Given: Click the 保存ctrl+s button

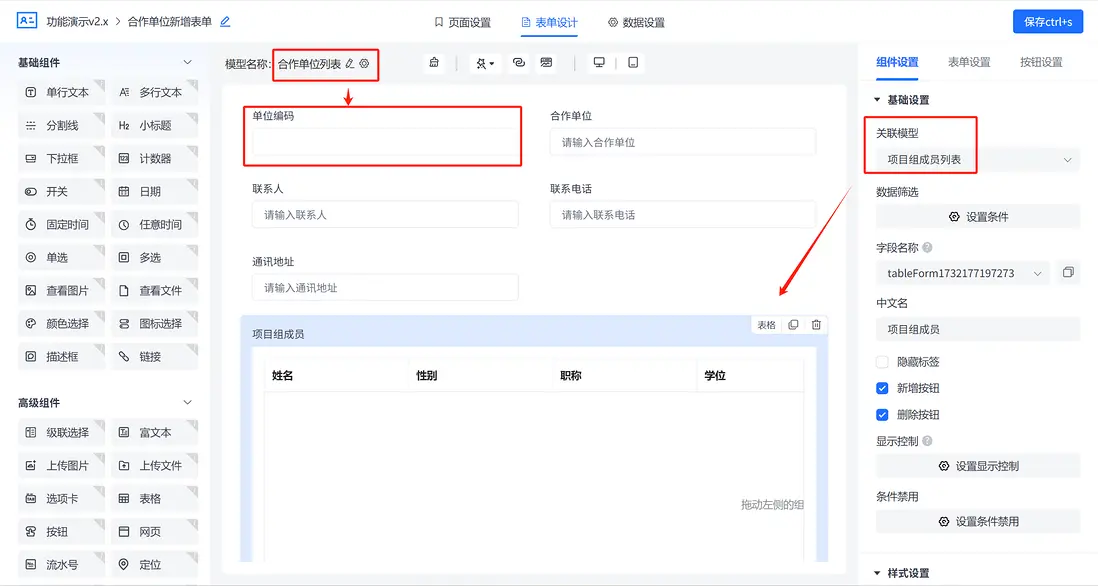Looking at the screenshot, I should (x=1048, y=22).
